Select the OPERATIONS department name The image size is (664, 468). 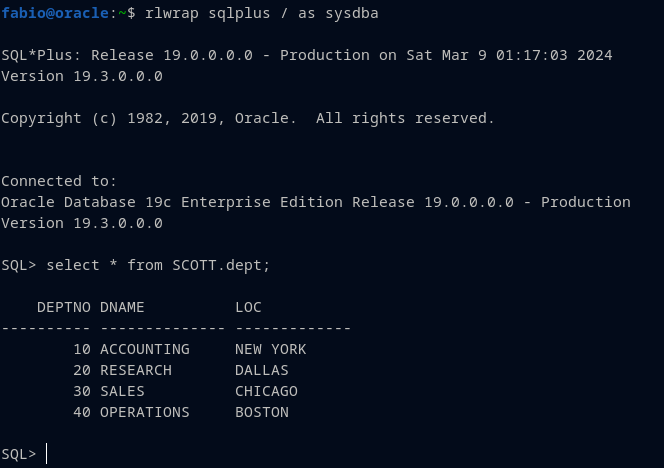click(x=144, y=412)
